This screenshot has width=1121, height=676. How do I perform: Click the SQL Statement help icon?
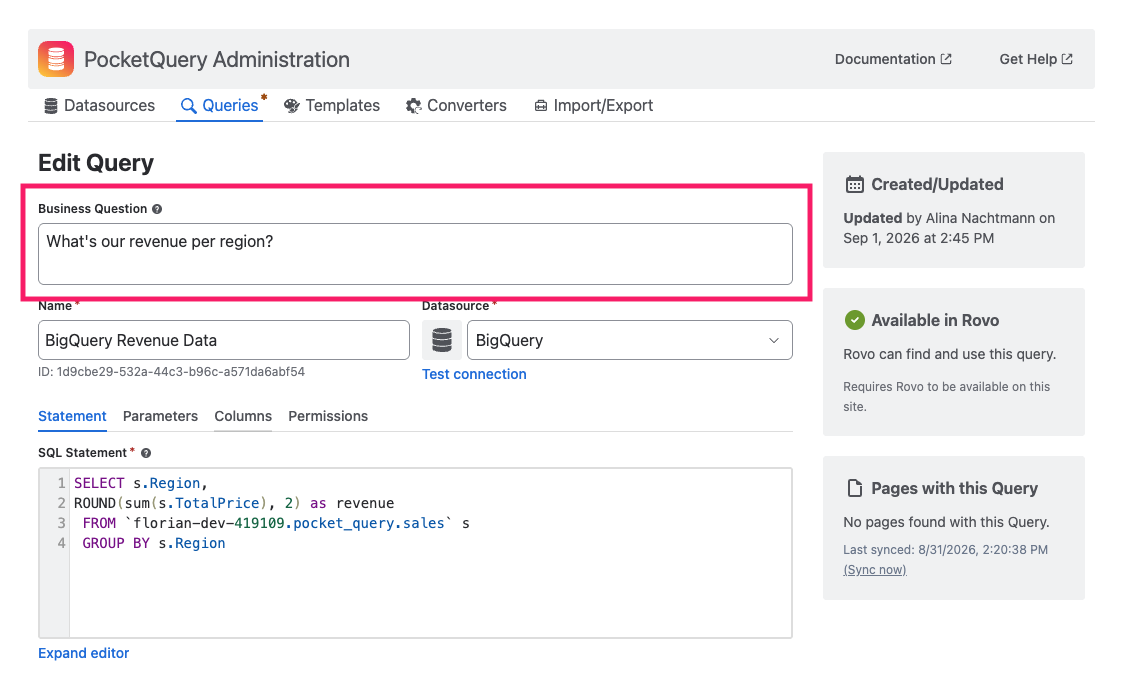point(146,453)
